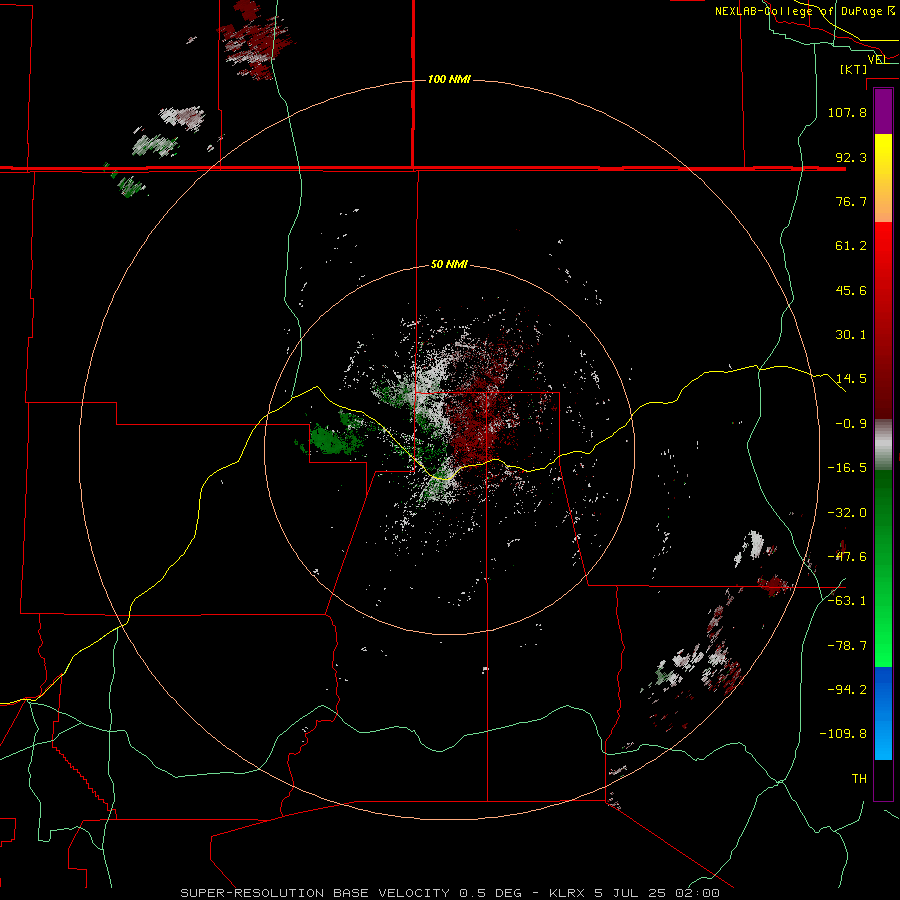Image resolution: width=900 pixels, height=900 pixels.
Task: Click the 92.3 velocity scale value
Action: click(x=851, y=157)
